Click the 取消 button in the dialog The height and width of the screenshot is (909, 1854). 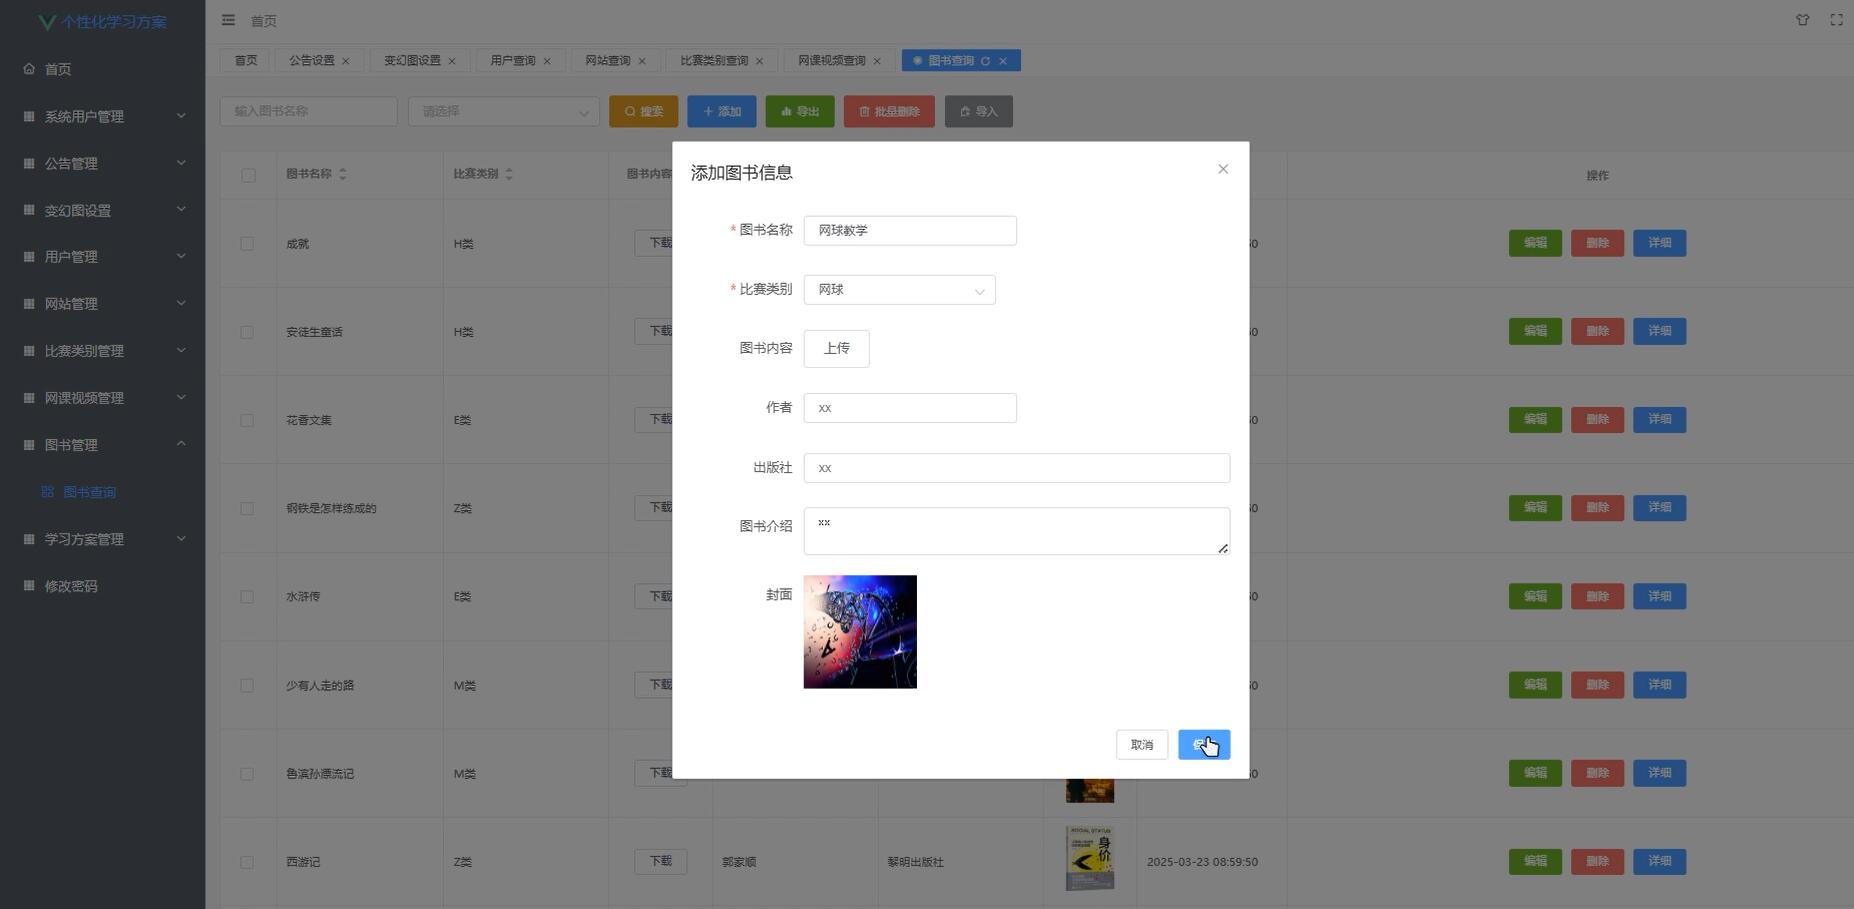1141,744
